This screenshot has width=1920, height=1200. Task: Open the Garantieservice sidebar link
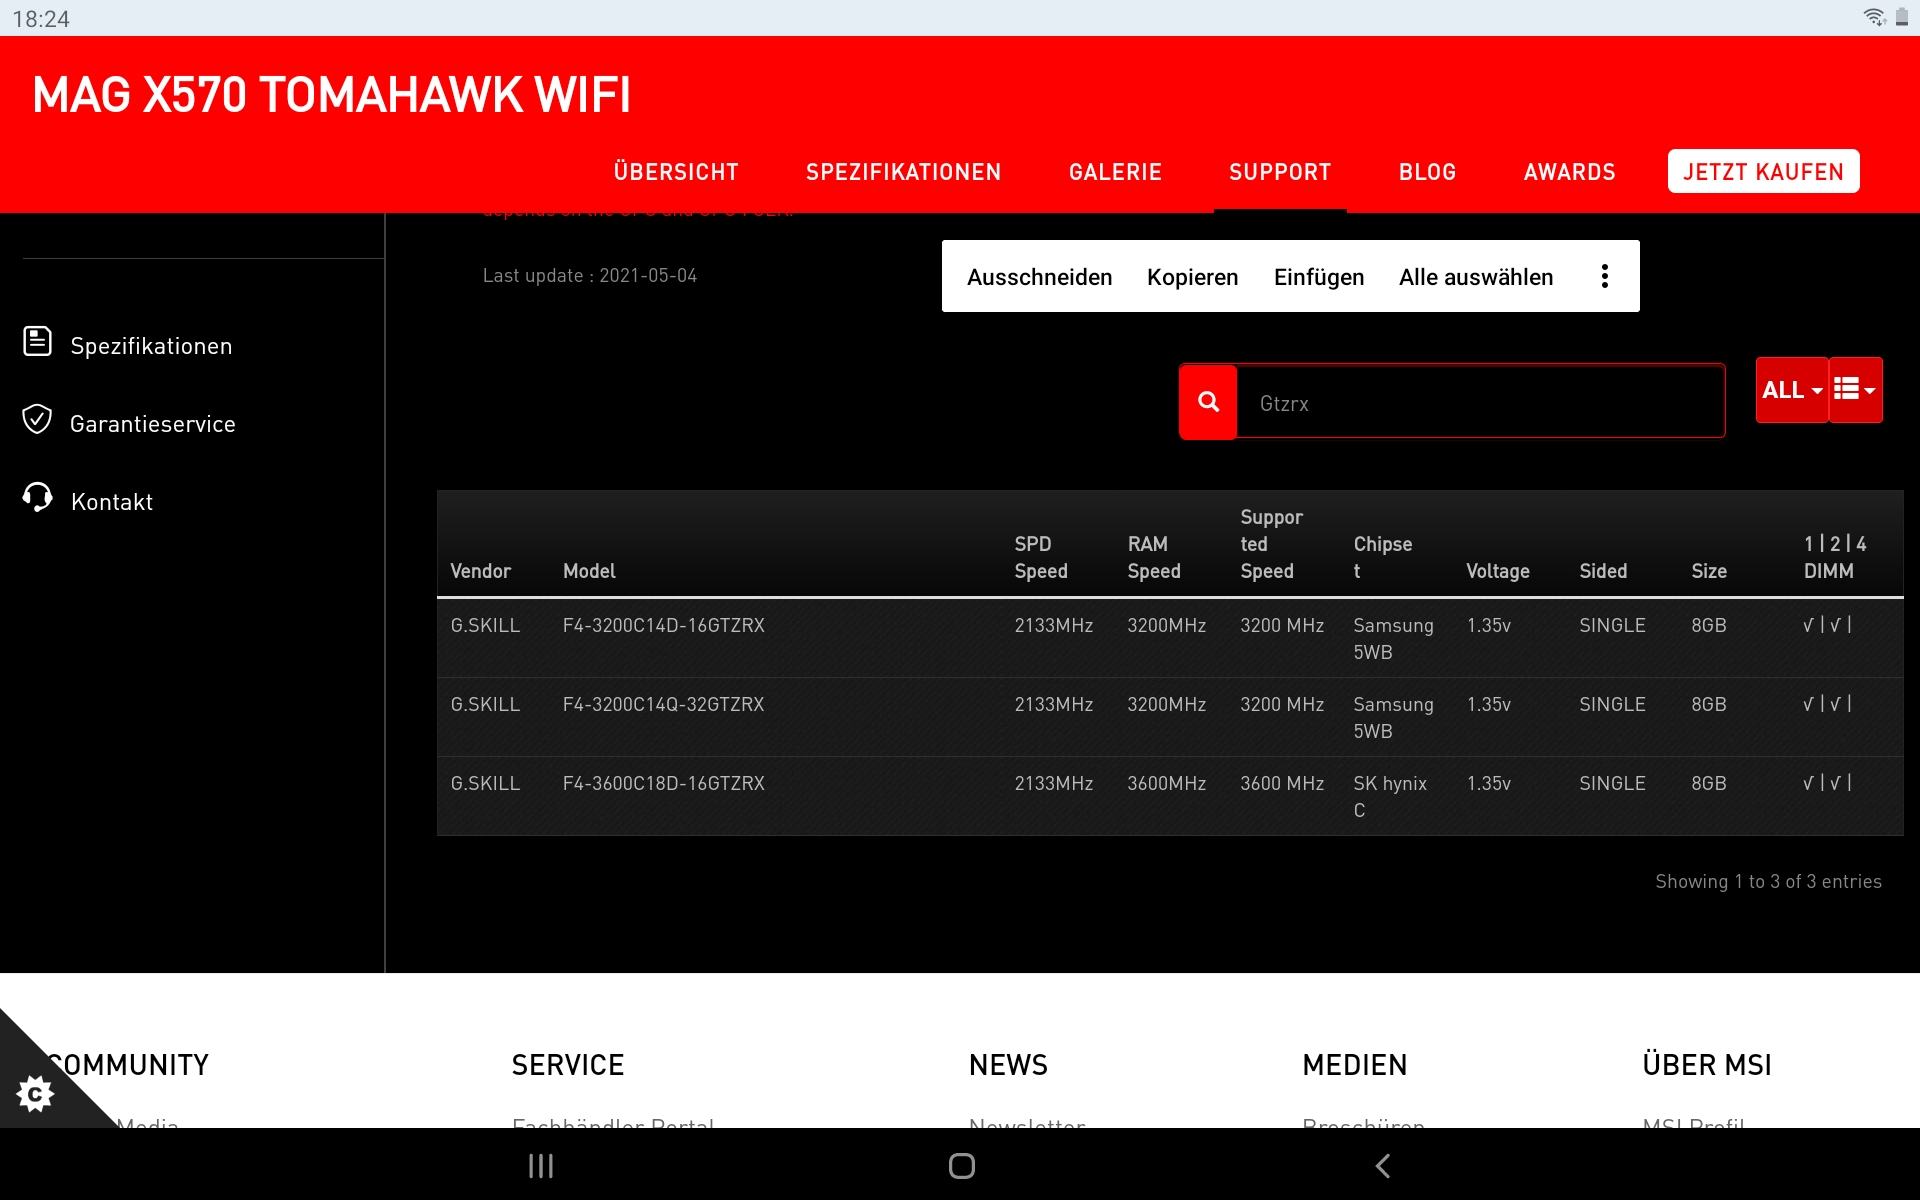(153, 424)
